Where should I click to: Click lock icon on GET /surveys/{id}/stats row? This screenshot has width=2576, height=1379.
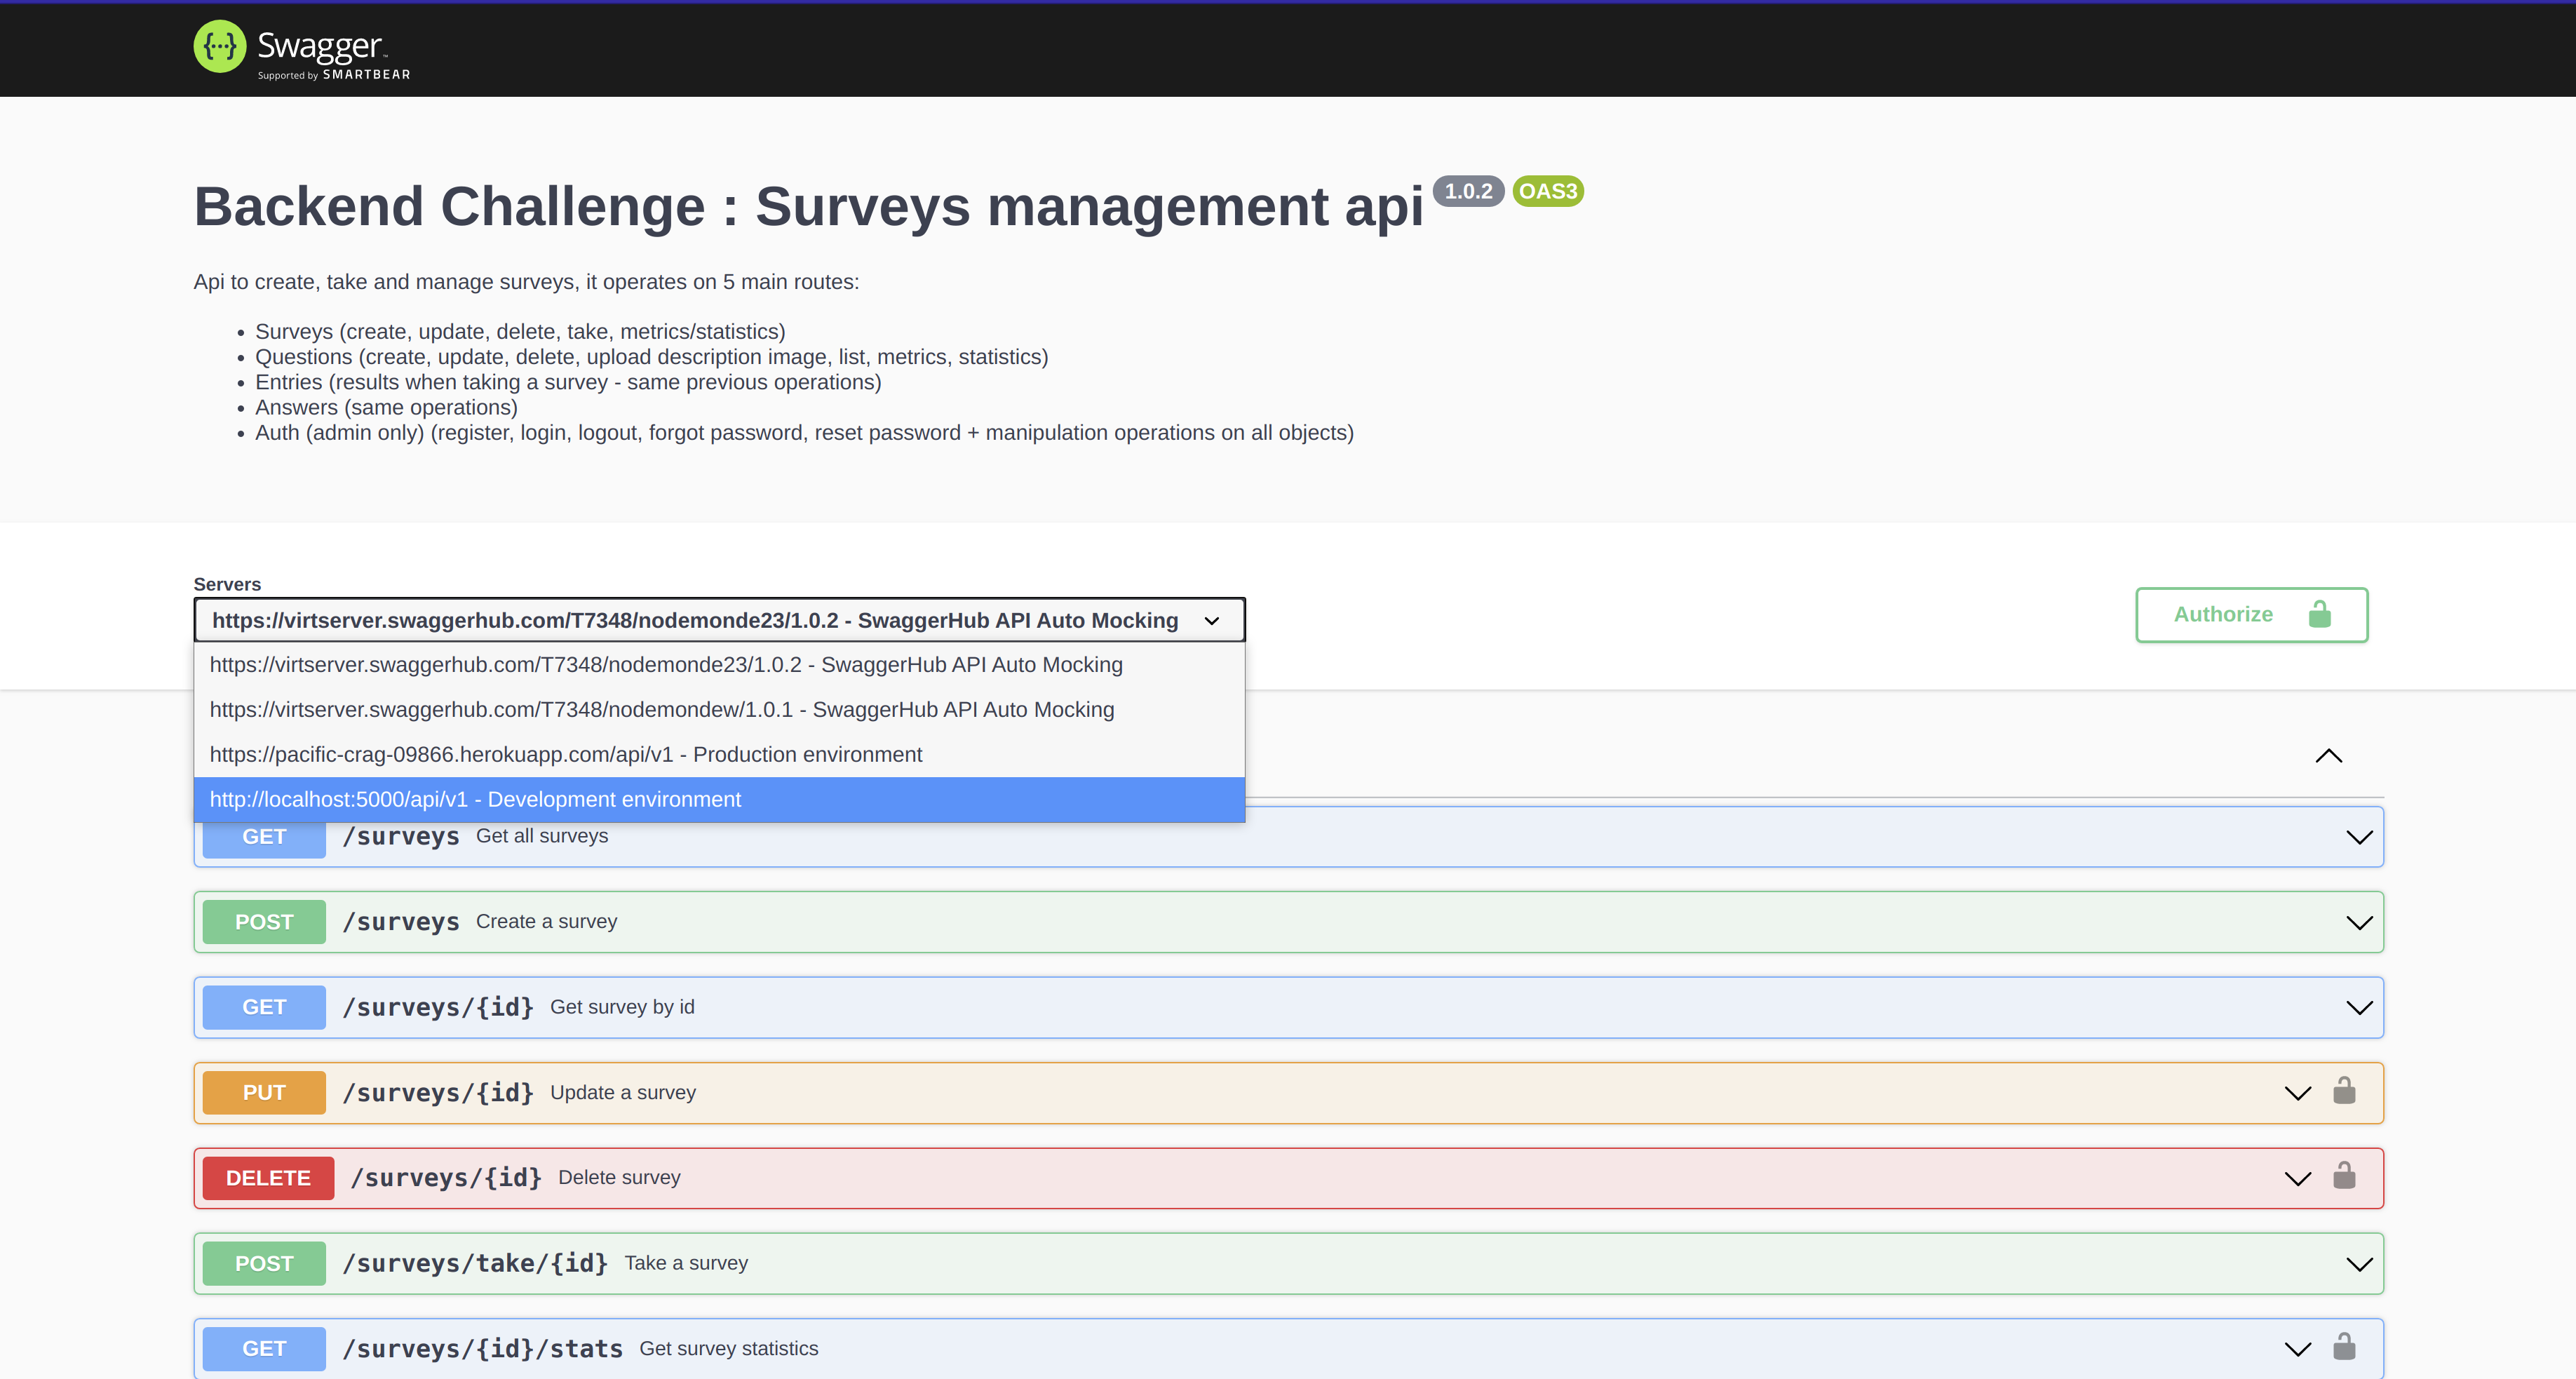click(2344, 1346)
